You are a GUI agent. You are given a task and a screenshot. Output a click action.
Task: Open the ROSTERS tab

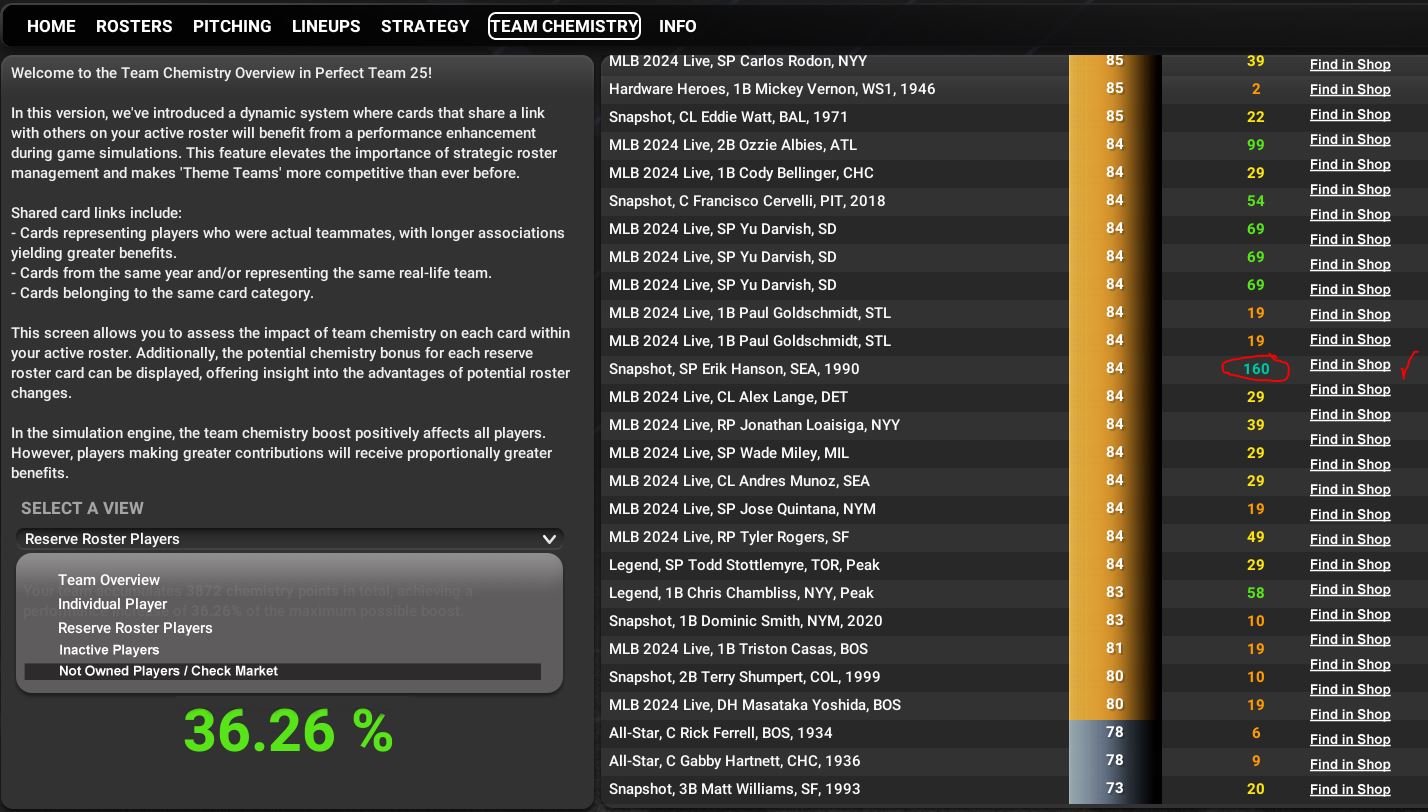pyautogui.click(x=134, y=26)
